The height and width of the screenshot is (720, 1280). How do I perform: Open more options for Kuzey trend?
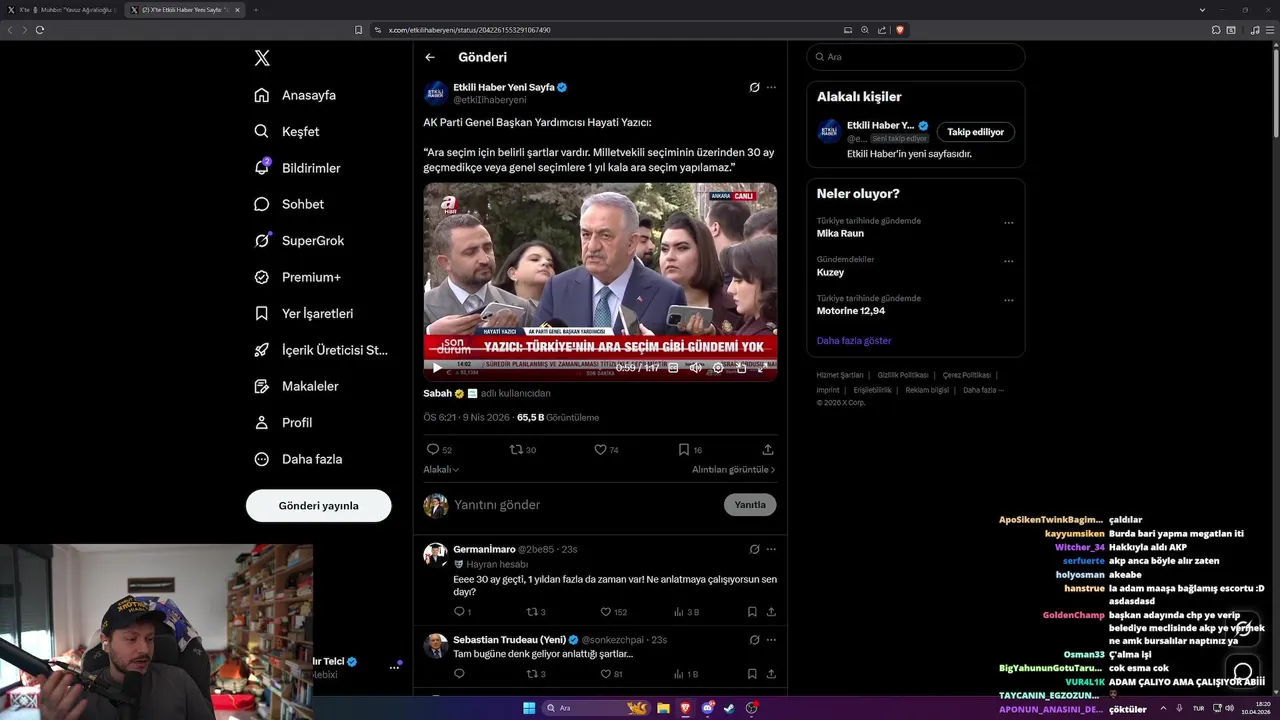pos(1008,262)
